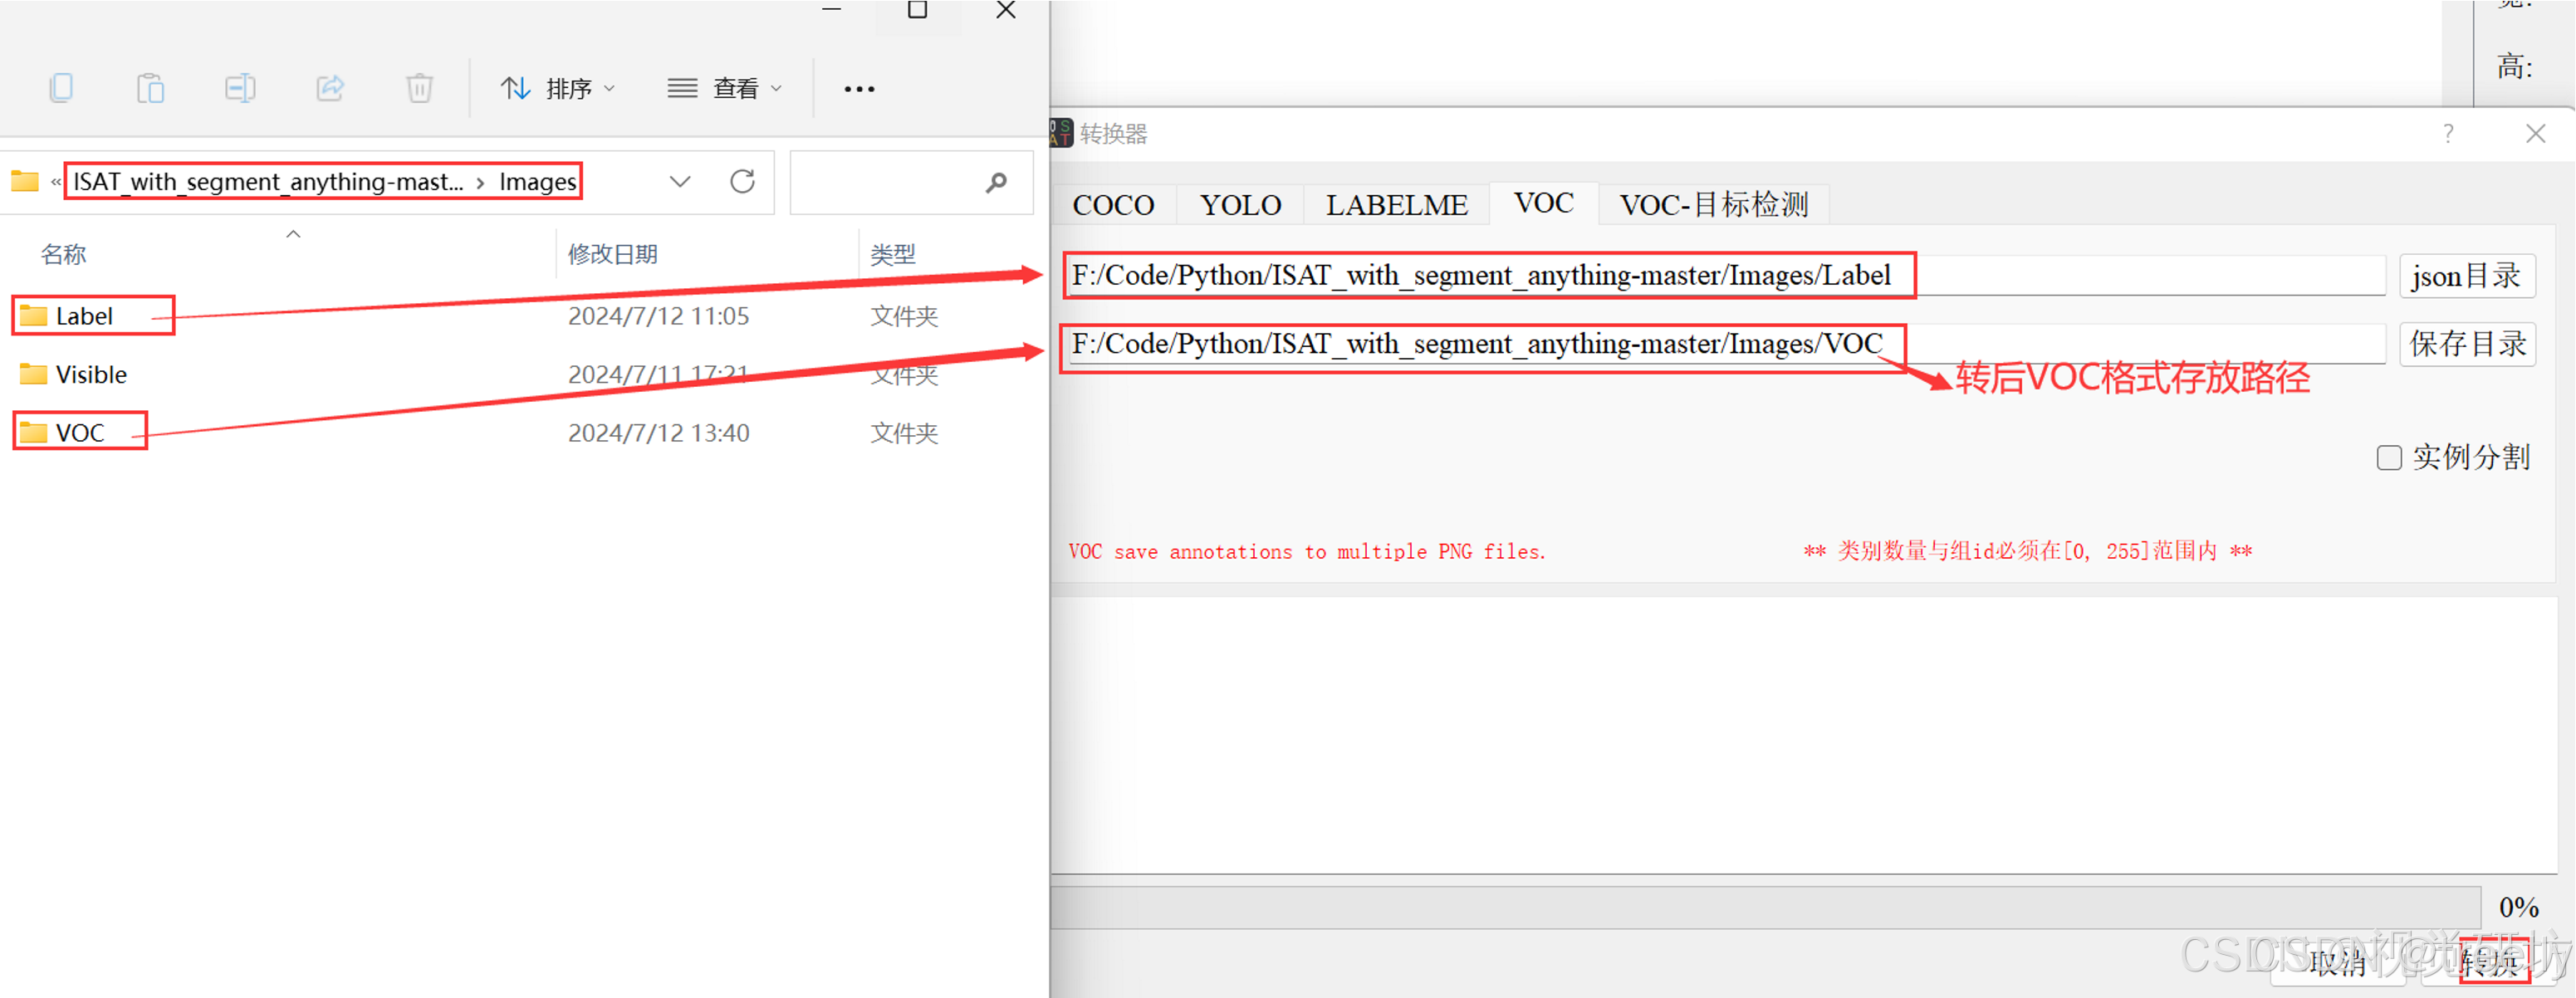Expand the 排序 sort dropdown
2576x998 pixels.
pyautogui.click(x=558, y=89)
